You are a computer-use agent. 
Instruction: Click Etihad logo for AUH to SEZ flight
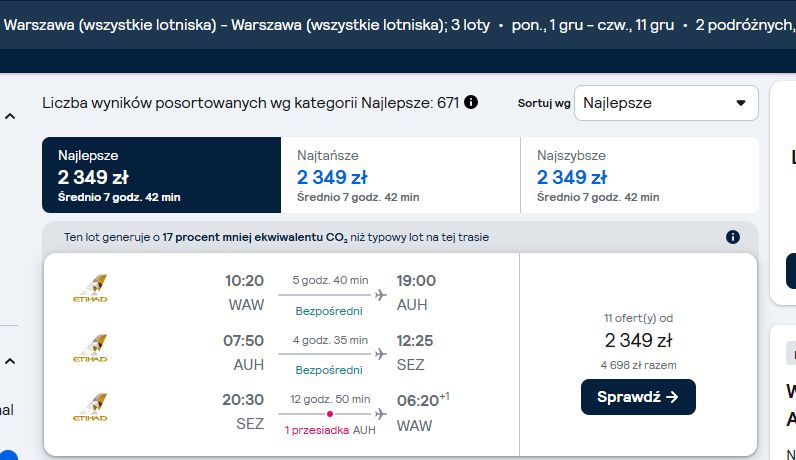pos(90,348)
